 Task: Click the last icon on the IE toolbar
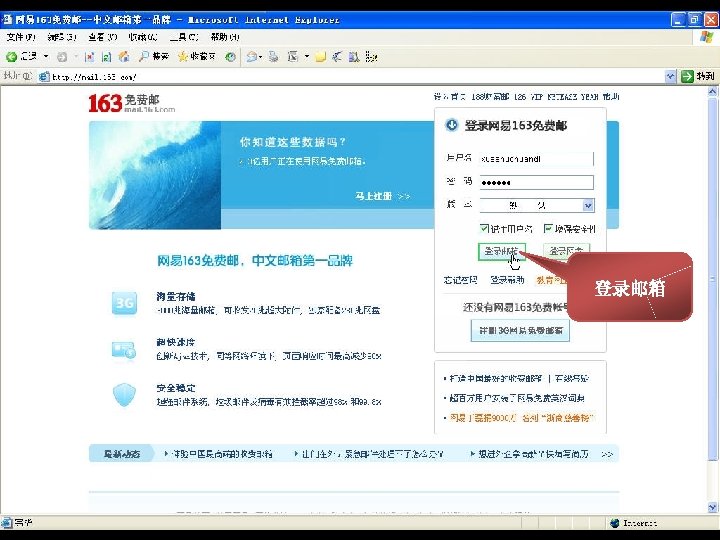(x=371, y=56)
